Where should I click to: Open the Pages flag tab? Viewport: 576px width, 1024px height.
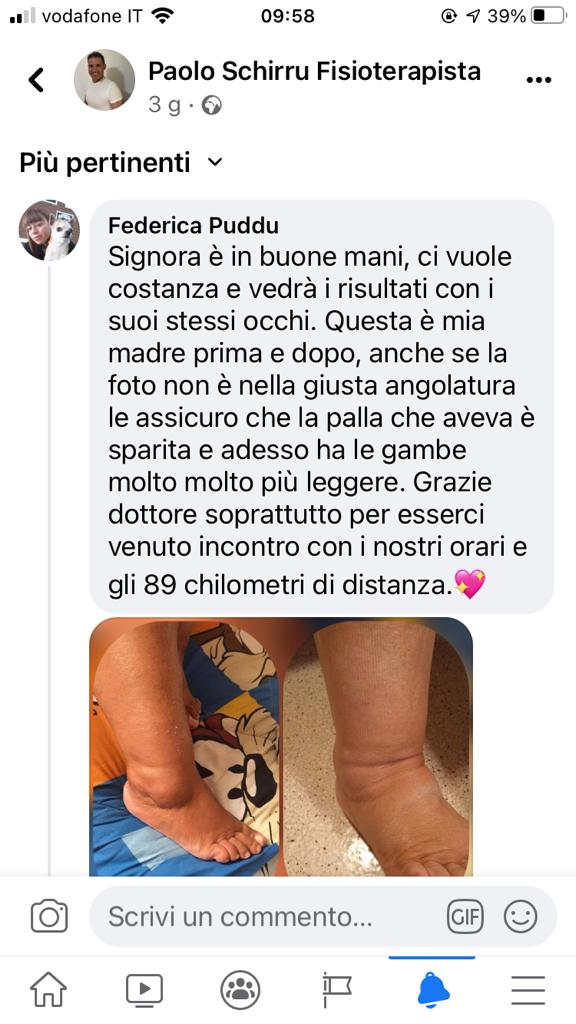pos(336,990)
